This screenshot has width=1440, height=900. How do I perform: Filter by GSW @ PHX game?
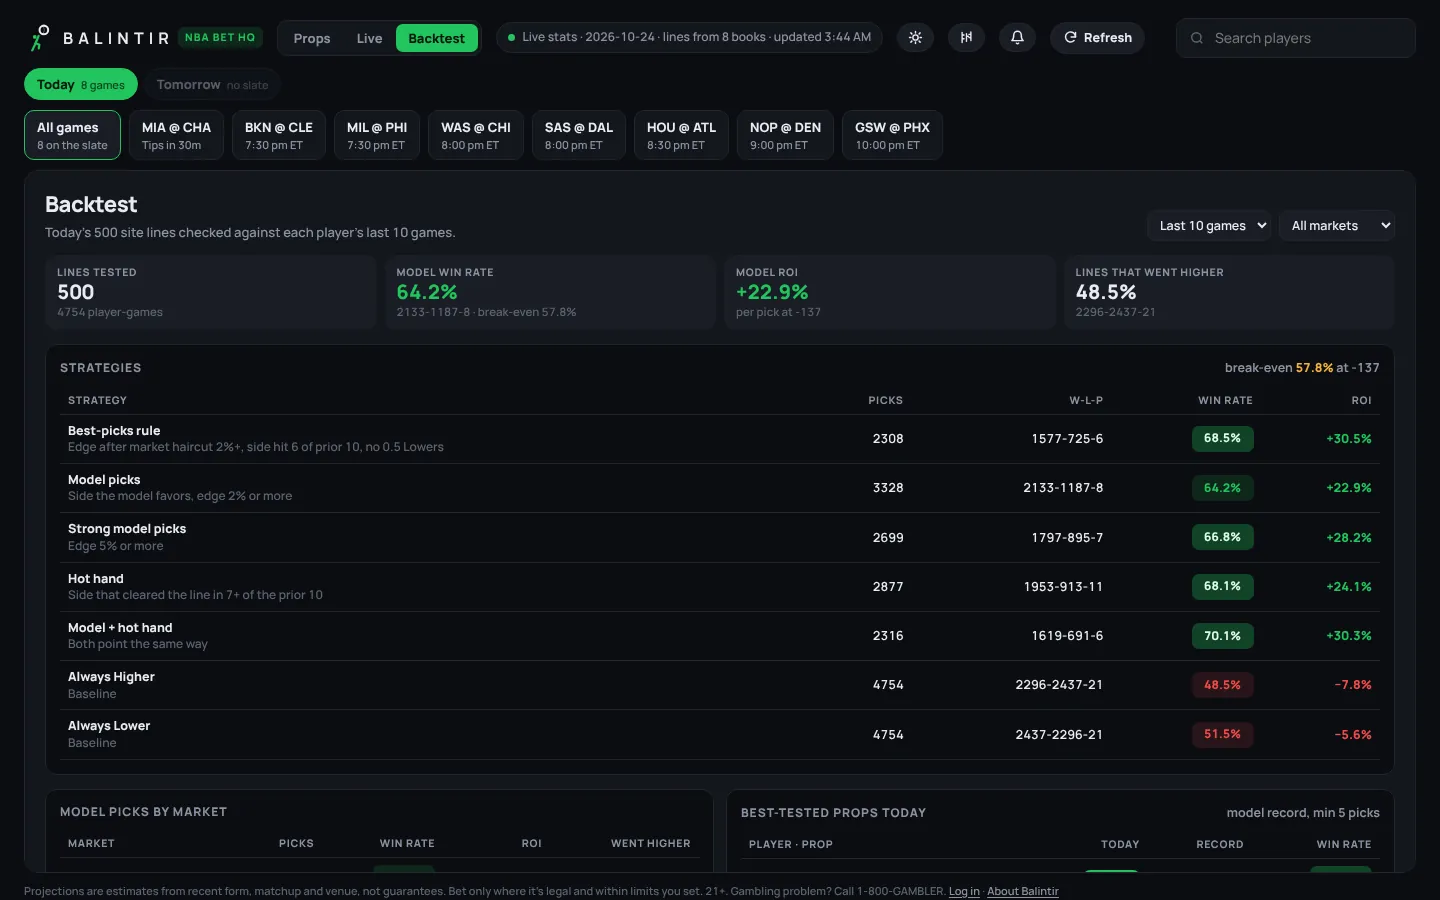coord(892,135)
